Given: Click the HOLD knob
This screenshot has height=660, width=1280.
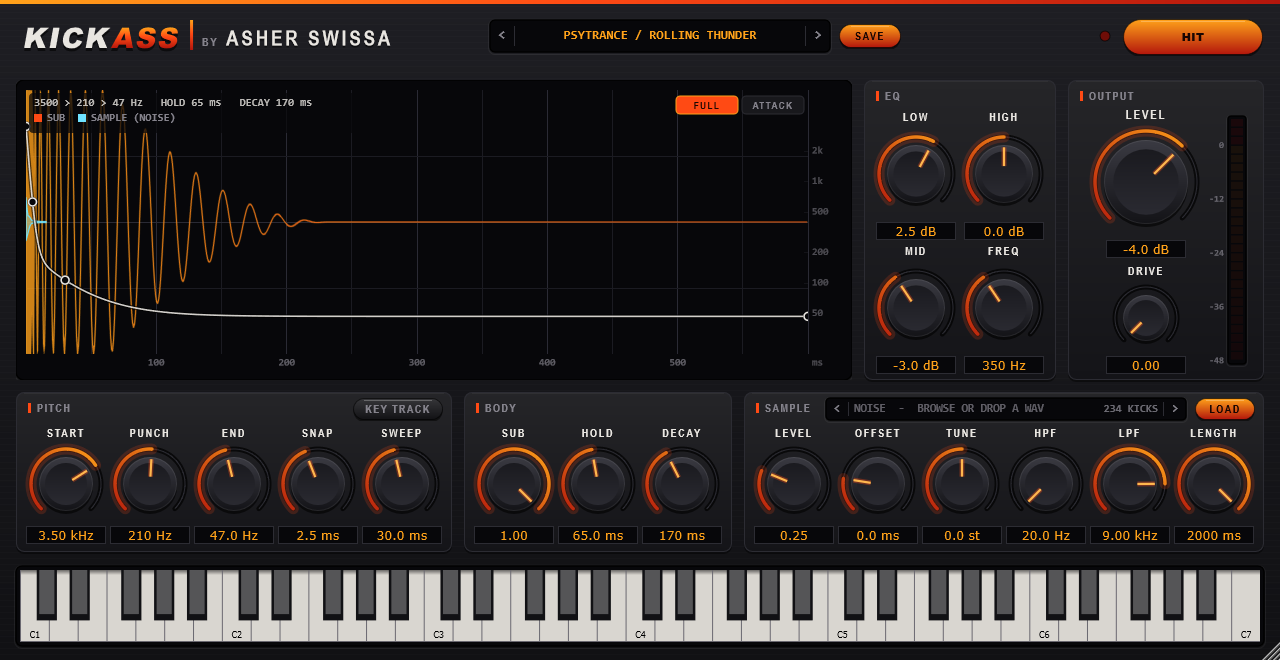Looking at the screenshot, I should coord(597,482).
